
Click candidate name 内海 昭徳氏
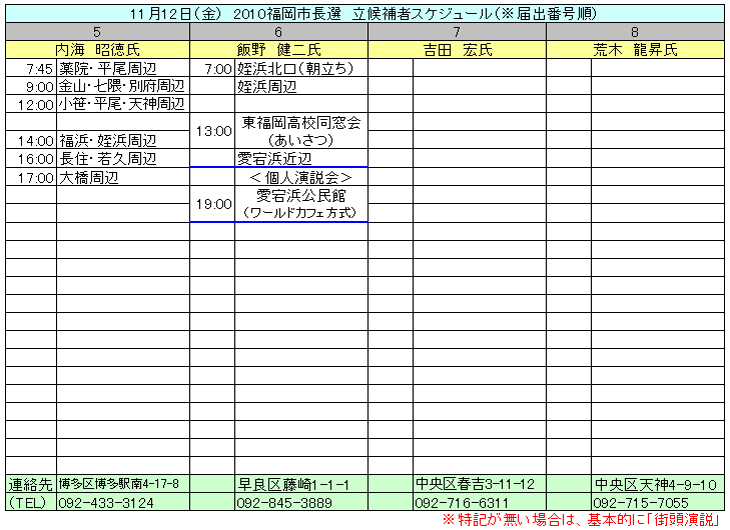96,50
